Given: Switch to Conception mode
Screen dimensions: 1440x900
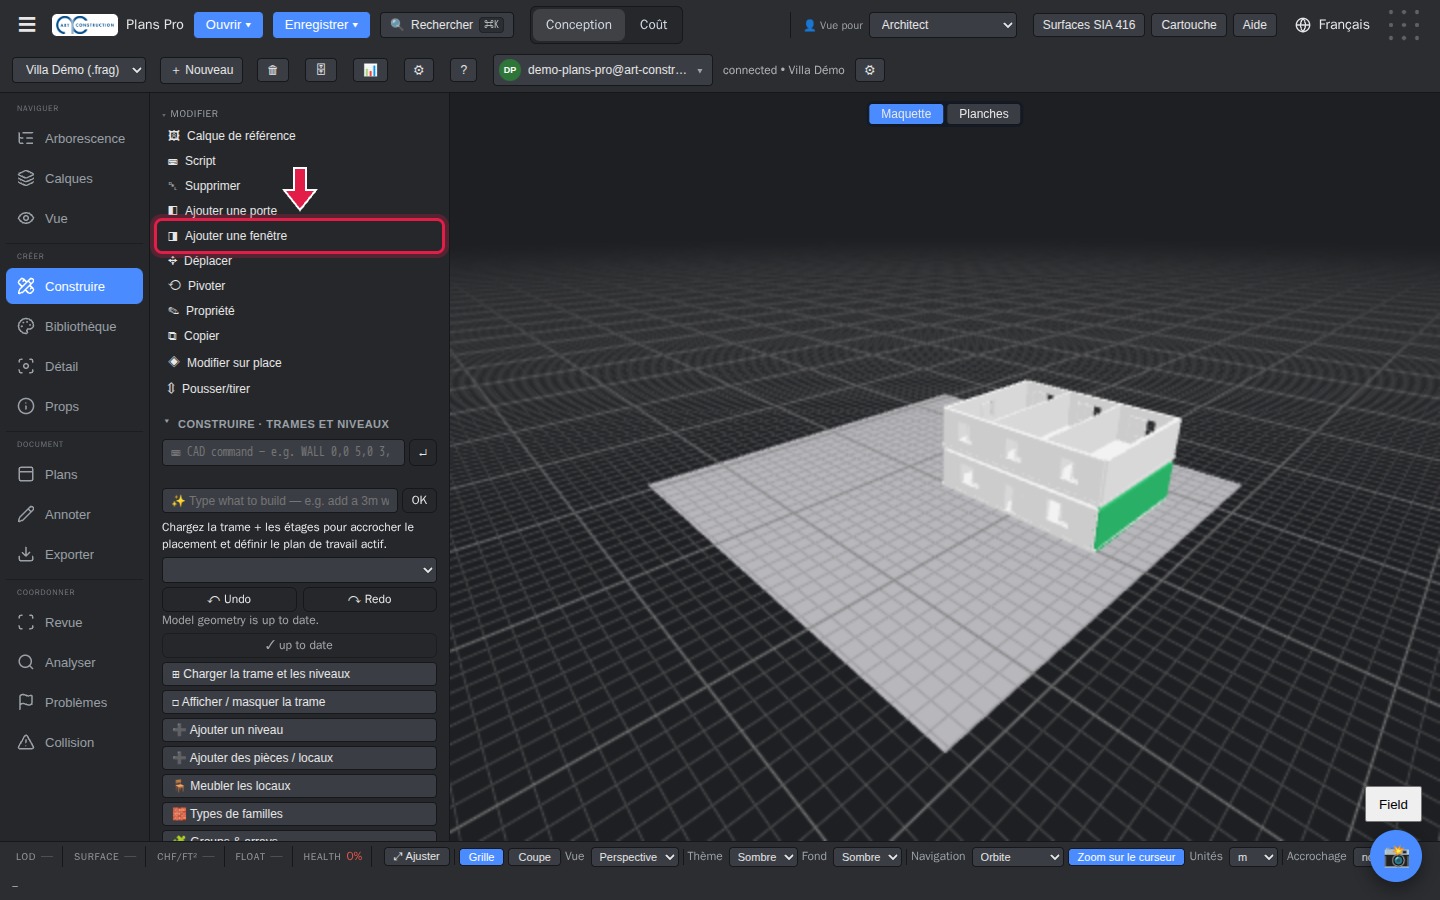Looking at the screenshot, I should click(x=578, y=25).
